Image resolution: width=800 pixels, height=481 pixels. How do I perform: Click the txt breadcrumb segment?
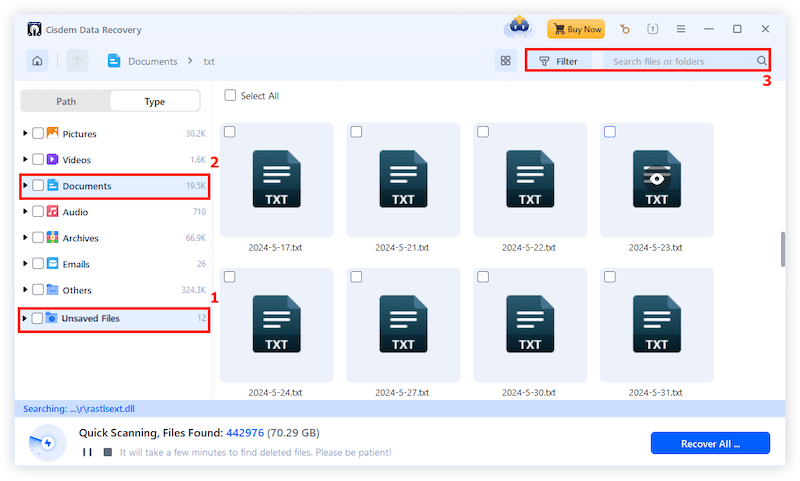pos(209,62)
